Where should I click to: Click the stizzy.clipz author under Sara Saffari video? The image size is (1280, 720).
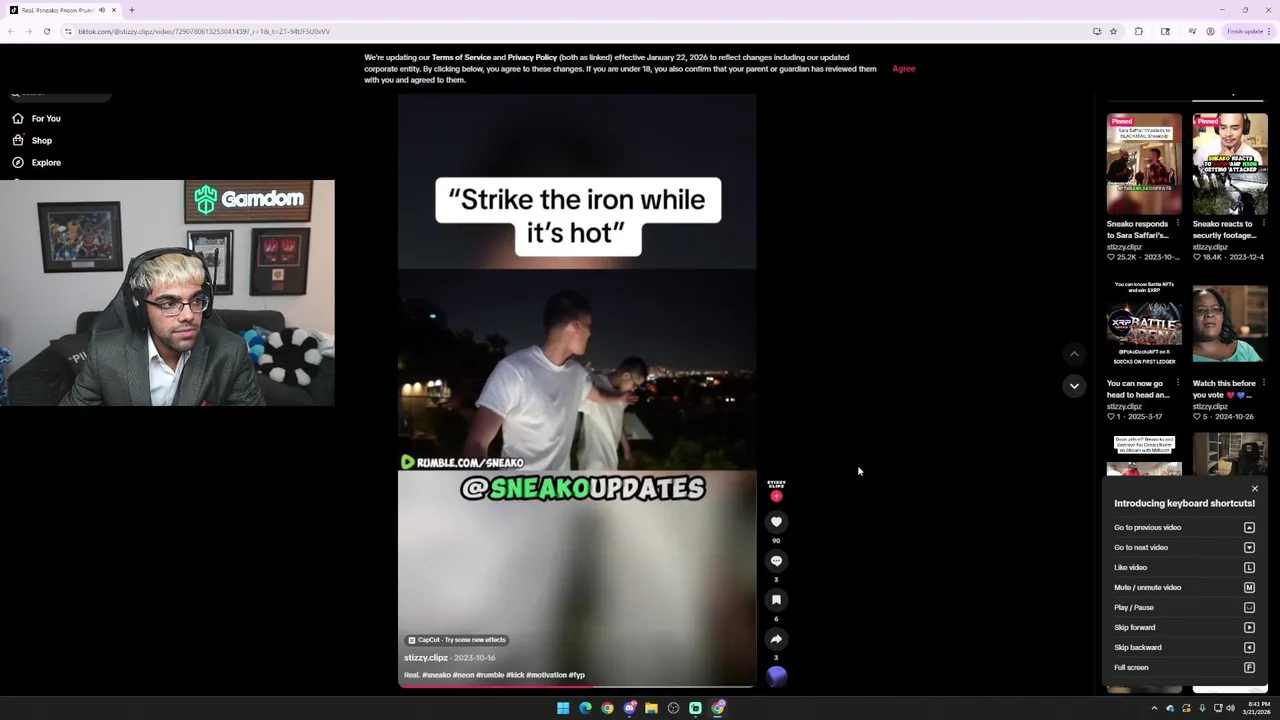[x=1124, y=247]
